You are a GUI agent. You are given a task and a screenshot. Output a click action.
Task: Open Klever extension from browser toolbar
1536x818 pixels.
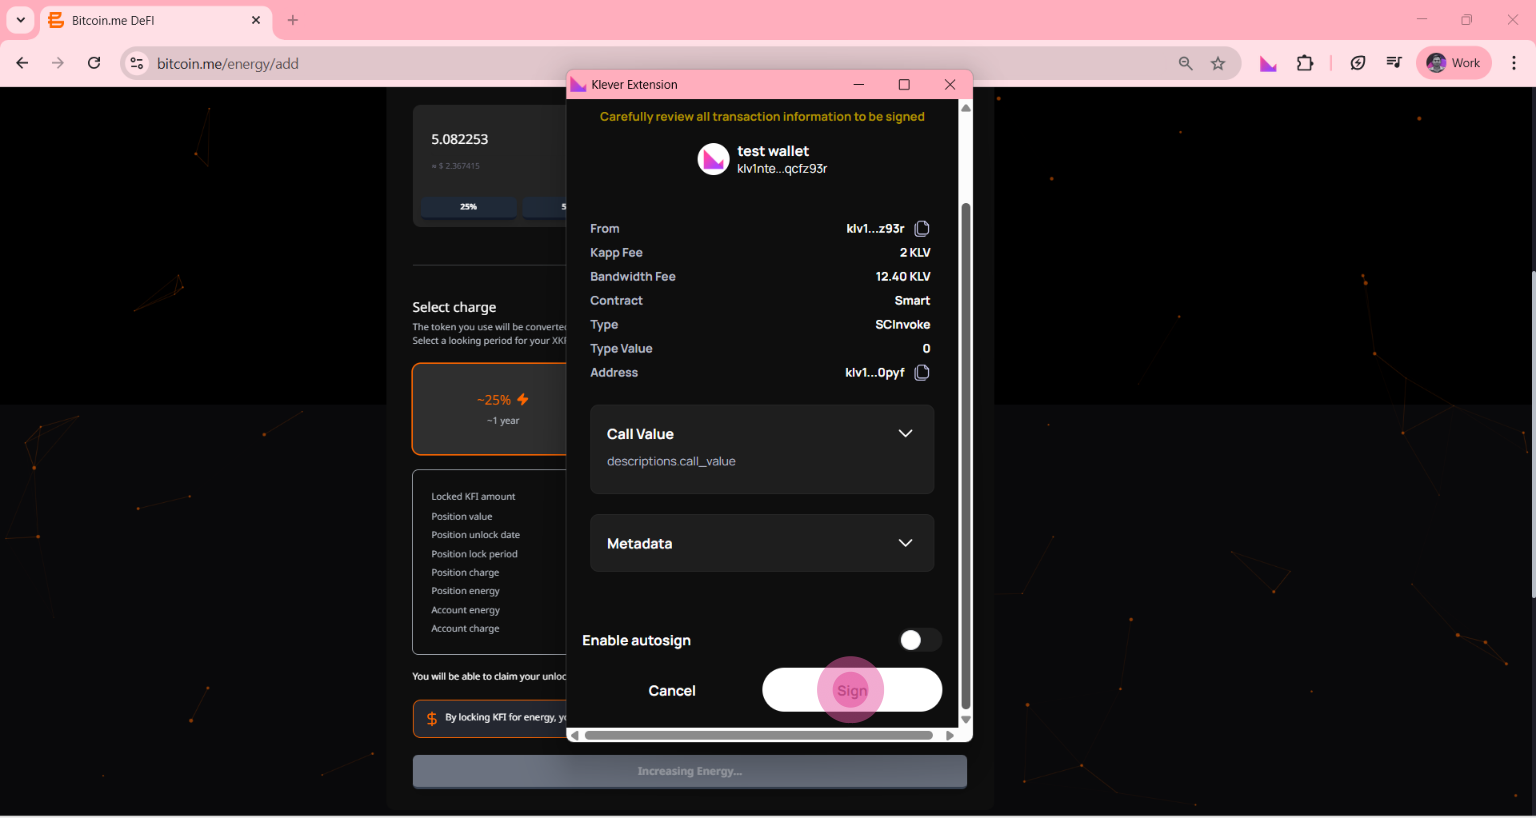[x=1268, y=64]
